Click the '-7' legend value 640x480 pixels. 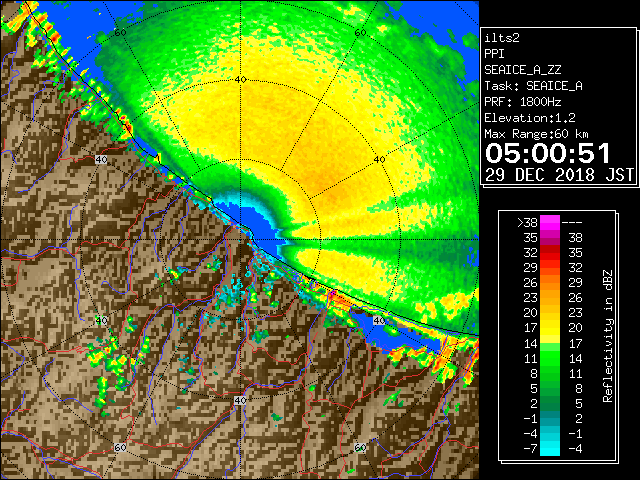(530, 448)
